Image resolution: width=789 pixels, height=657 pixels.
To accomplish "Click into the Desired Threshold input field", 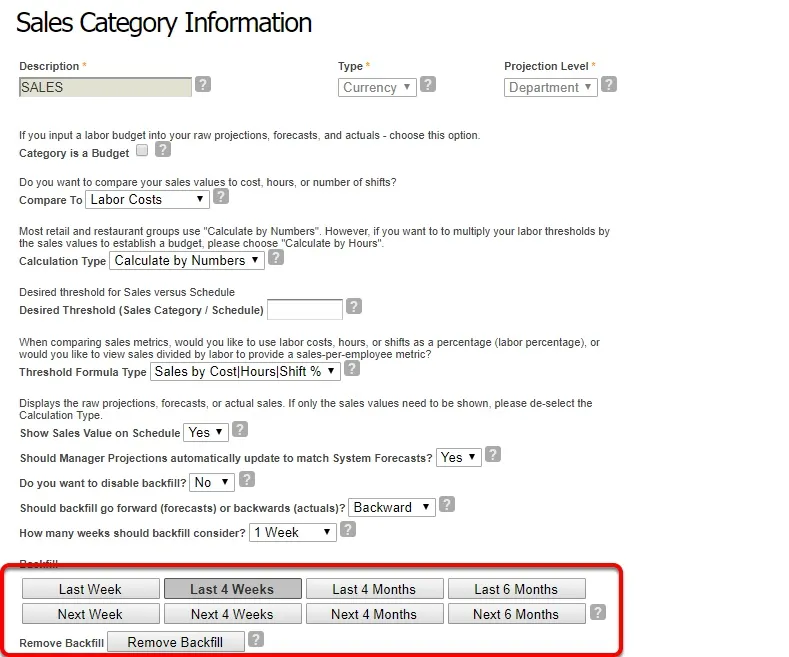I will coord(305,309).
